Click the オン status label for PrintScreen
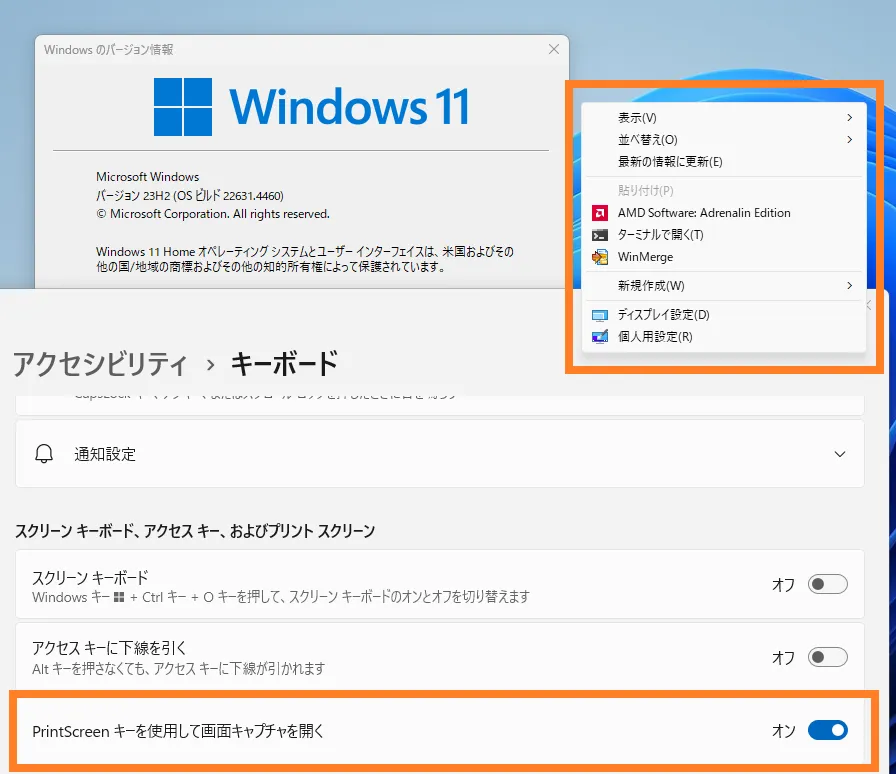 [x=783, y=731]
